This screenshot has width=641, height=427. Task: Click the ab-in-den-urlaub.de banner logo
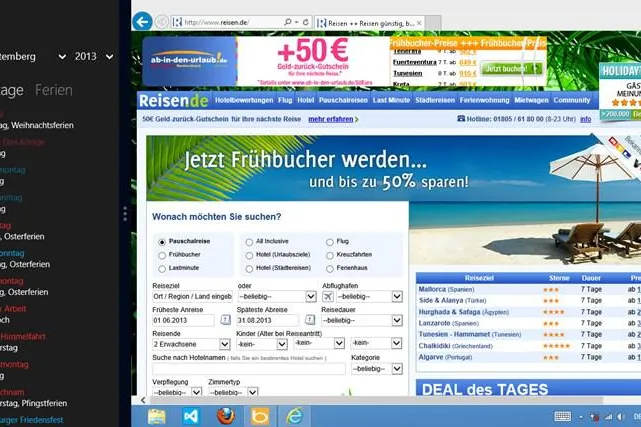[189, 61]
